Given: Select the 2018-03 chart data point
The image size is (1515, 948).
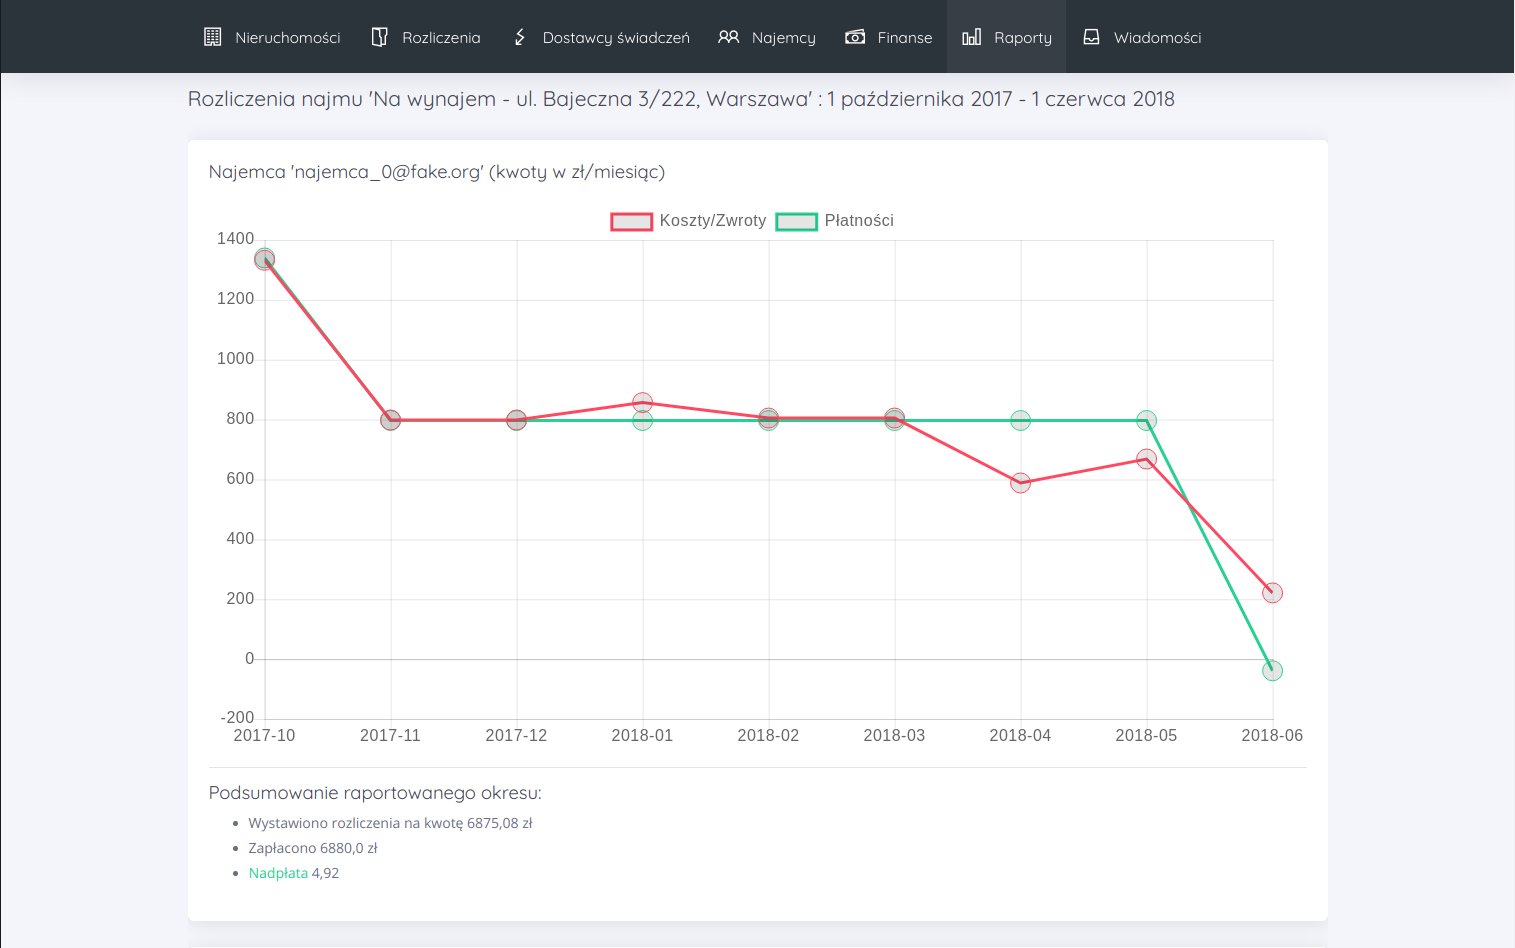Looking at the screenshot, I should pyautogui.click(x=895, y=419).
